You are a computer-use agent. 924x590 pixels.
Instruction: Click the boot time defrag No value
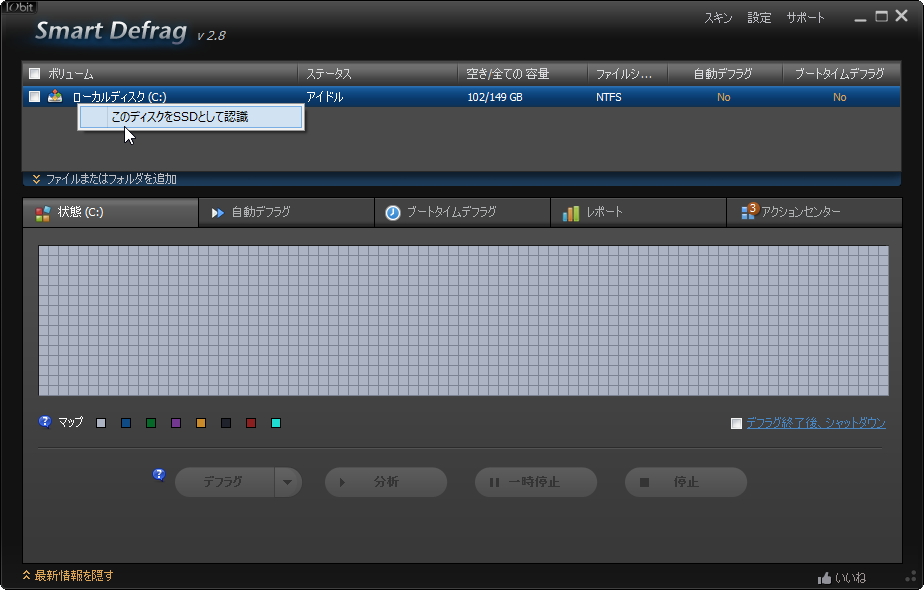point(840,97)
